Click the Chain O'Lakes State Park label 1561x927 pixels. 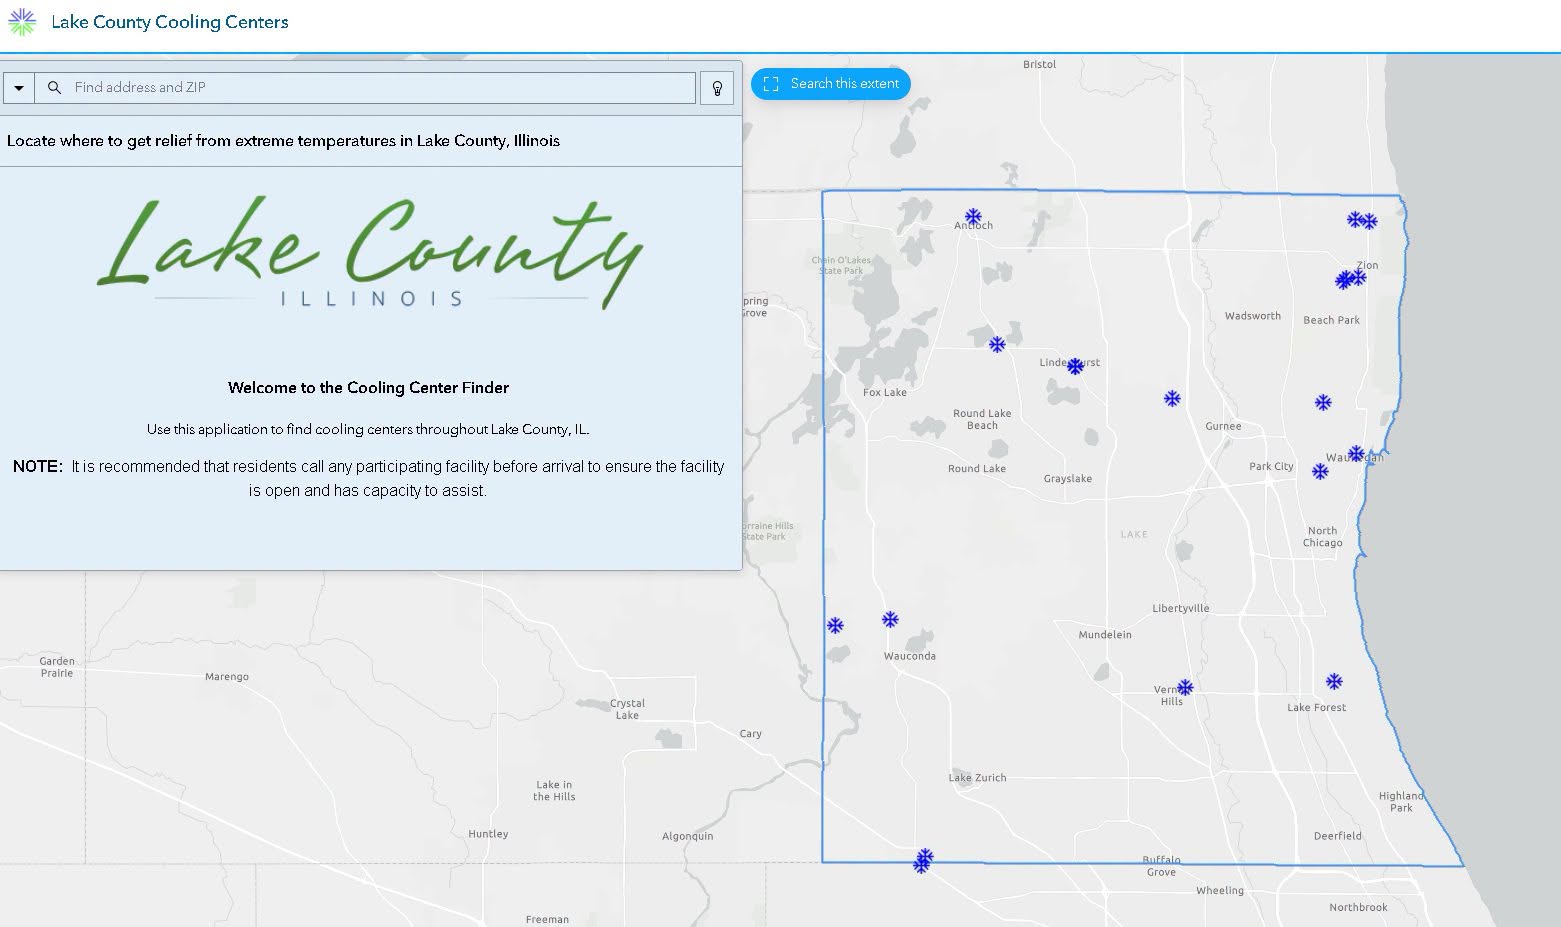pos(840,266)
